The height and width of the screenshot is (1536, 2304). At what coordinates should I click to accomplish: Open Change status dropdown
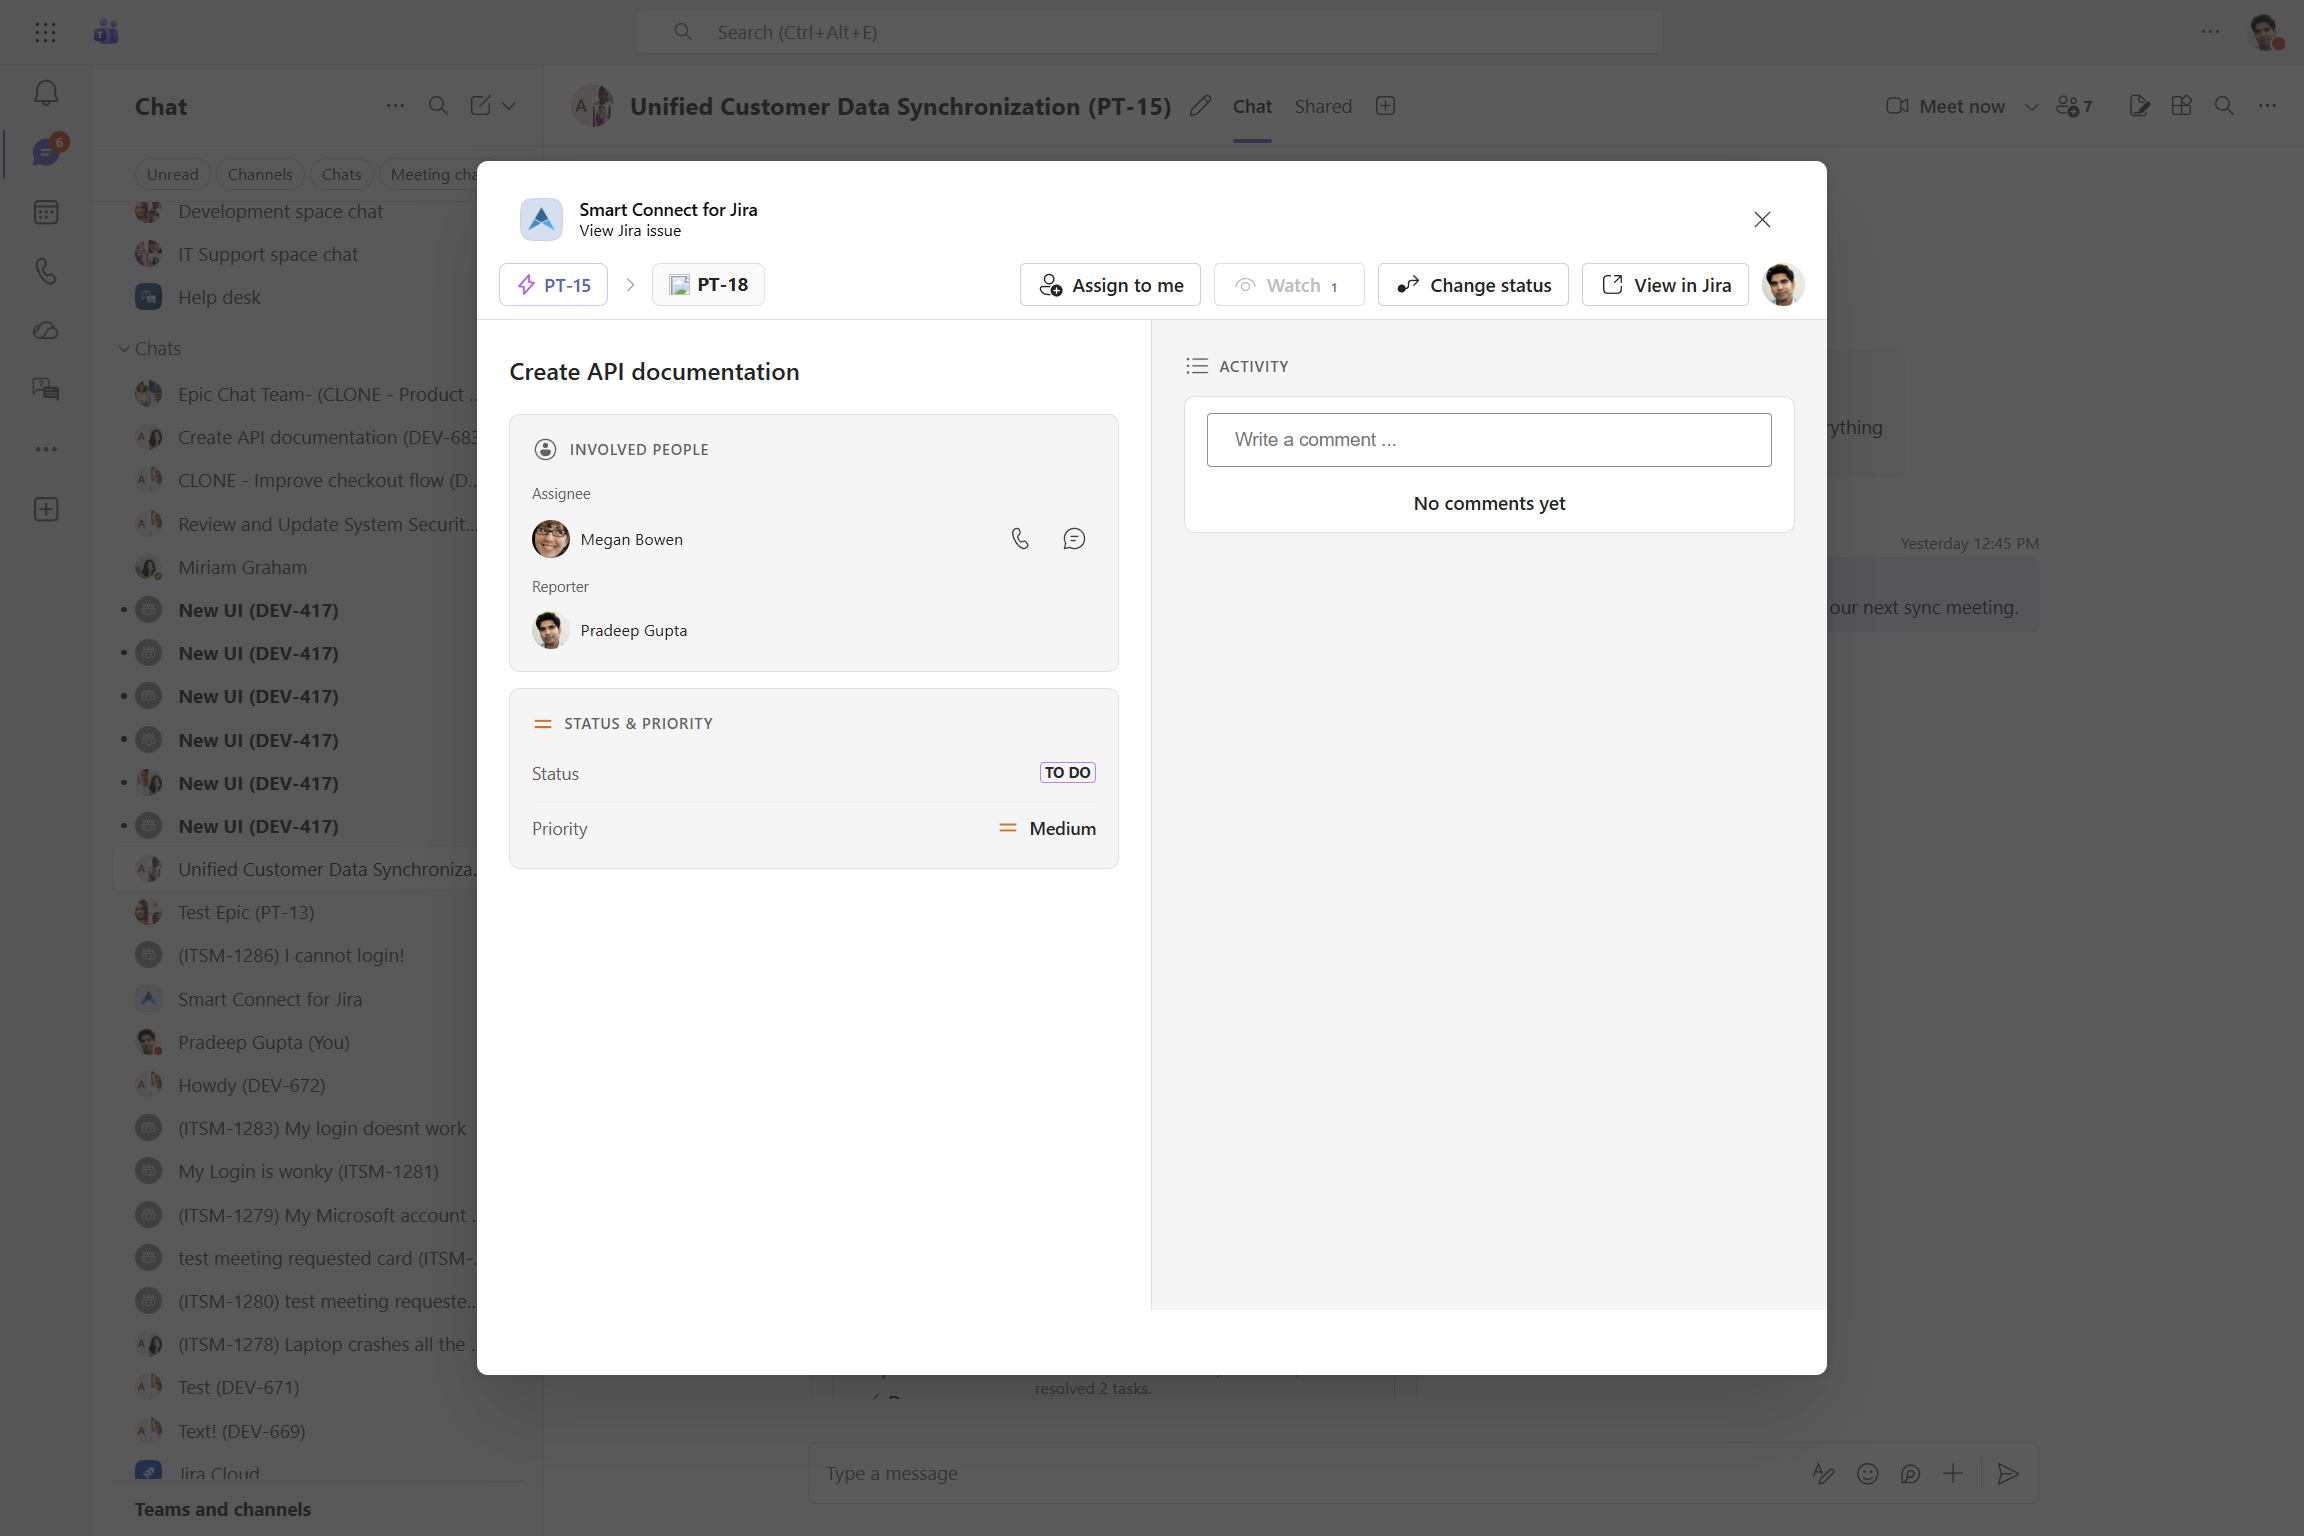pyautogui.click(x=1473, y=285)
